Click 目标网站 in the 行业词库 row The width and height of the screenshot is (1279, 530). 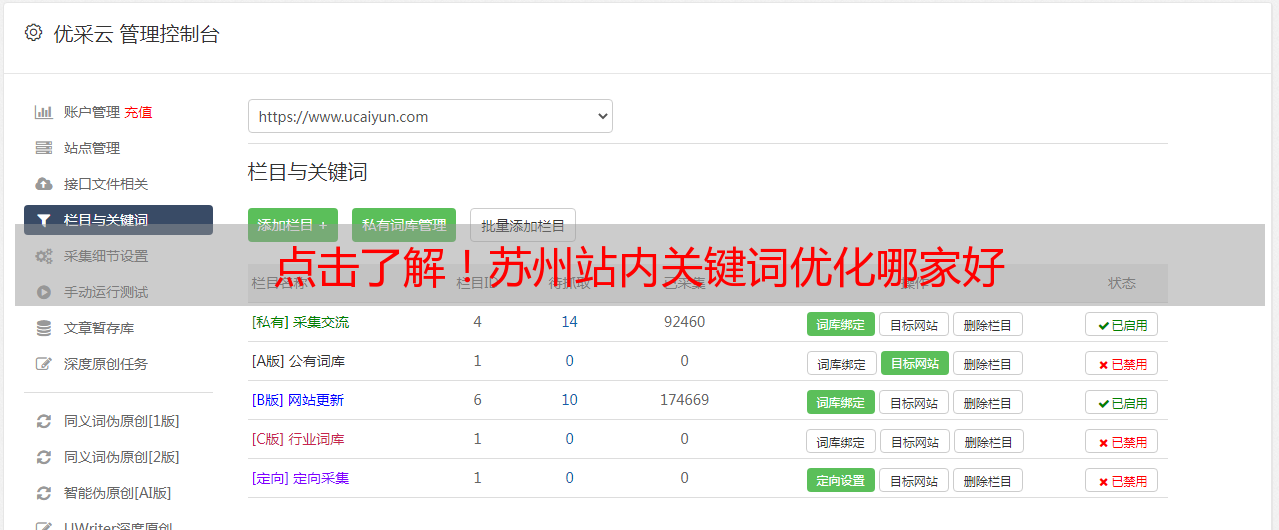pyautogui.click(x=915, y=441)
